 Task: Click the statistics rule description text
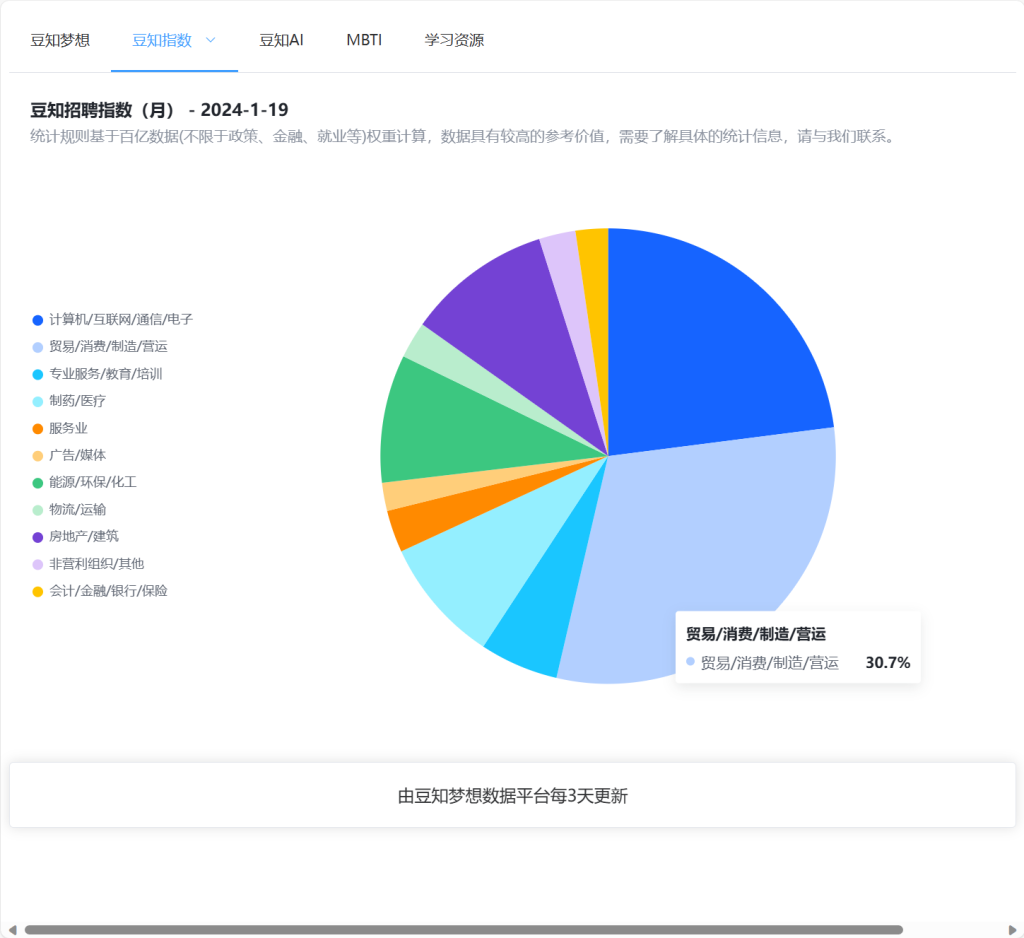coord(464,137)
